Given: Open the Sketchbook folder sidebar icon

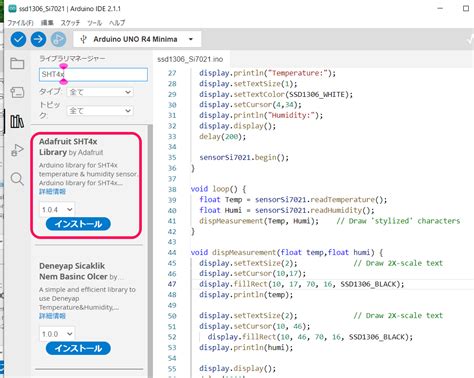Looking at the screenshot, I should click(17, 63).
